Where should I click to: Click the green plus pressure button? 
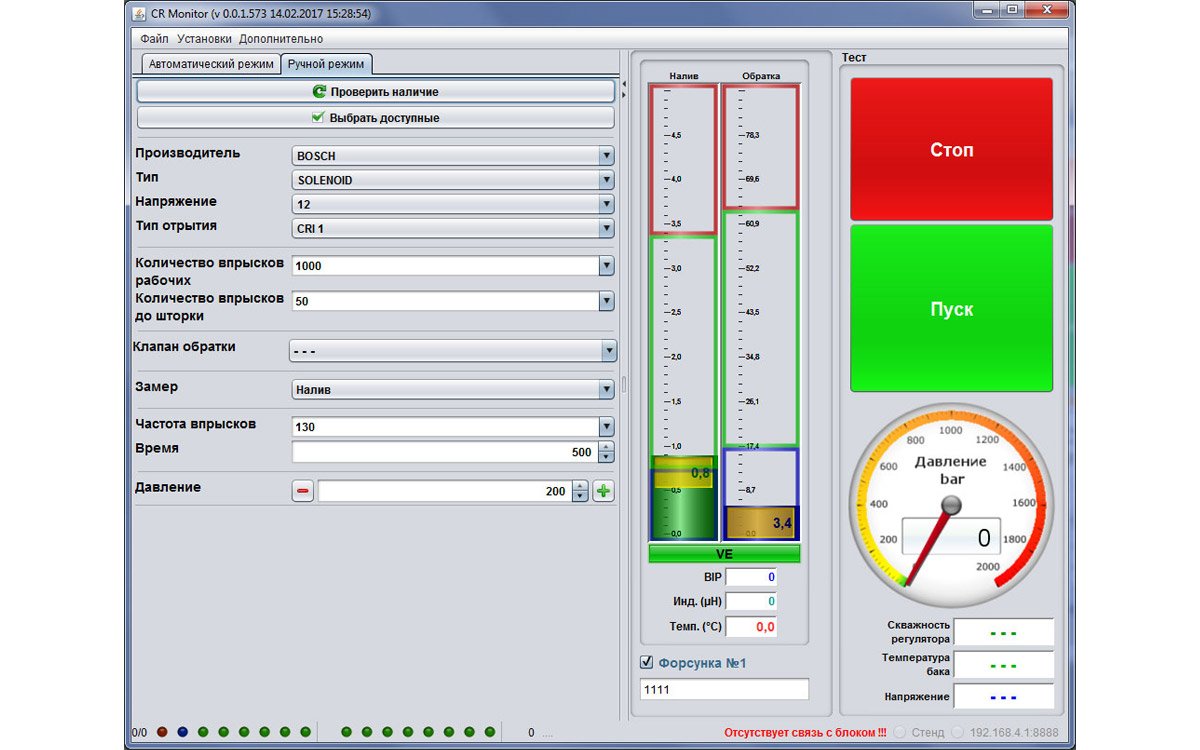603,491
